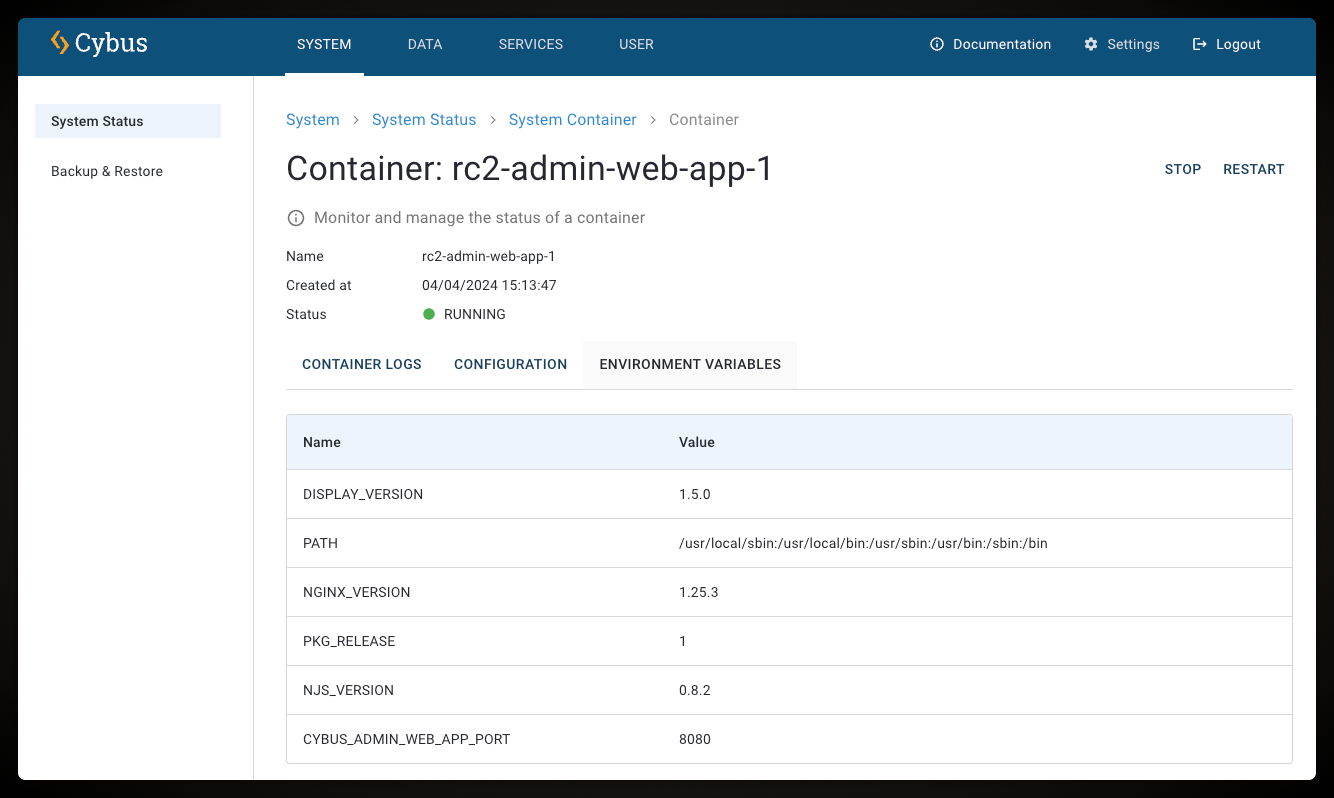Click the Logout arrow icon

1200,44
